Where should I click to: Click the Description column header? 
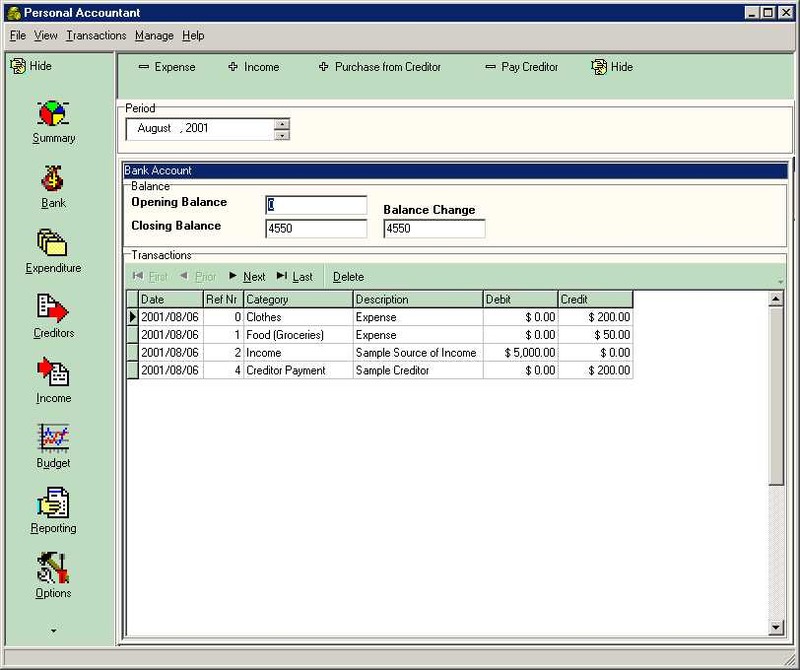point(417,300)
